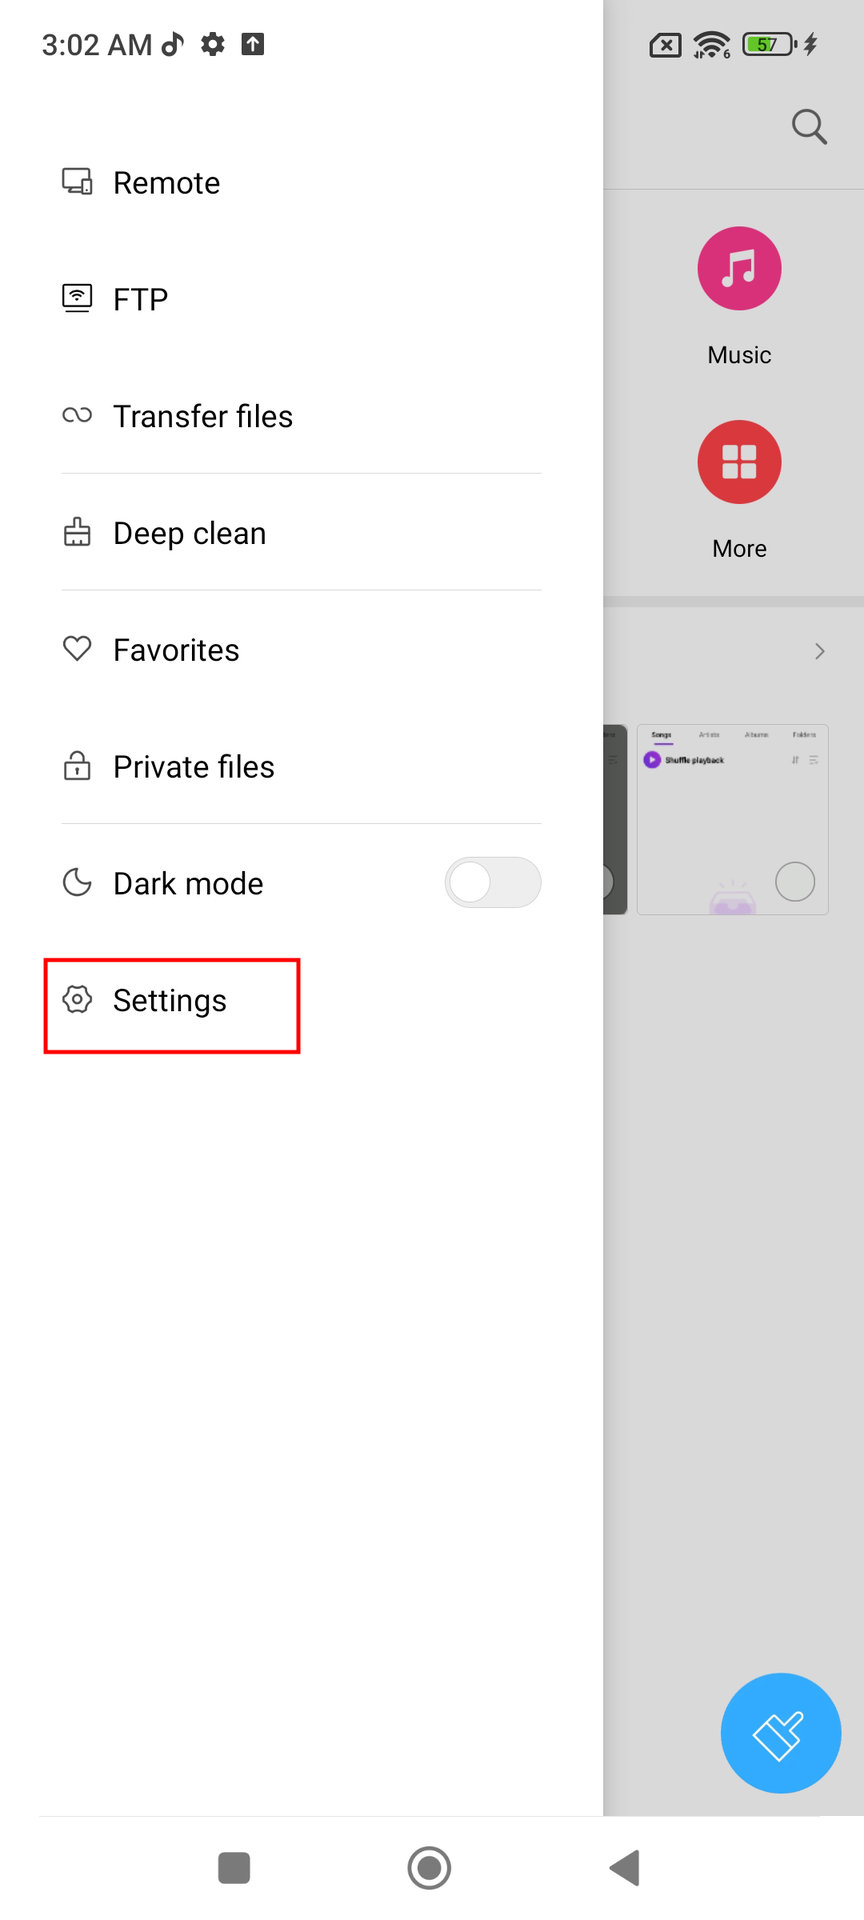Tap the Deep clean broom icon
The image size is (864, 1920).
click(77, 532)
